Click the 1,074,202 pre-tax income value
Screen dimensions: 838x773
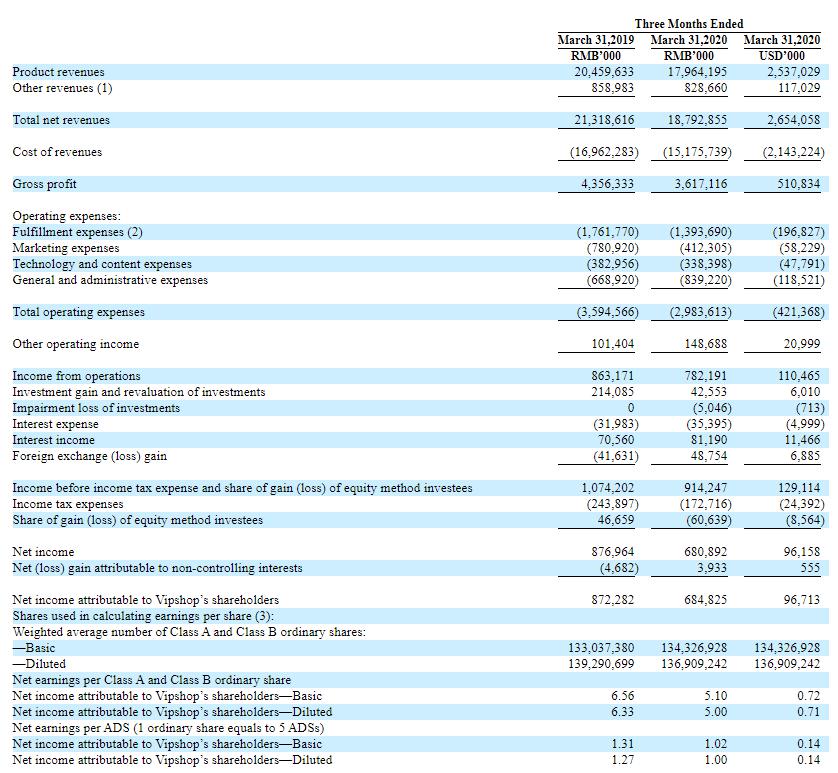click(x=608, y=488)
